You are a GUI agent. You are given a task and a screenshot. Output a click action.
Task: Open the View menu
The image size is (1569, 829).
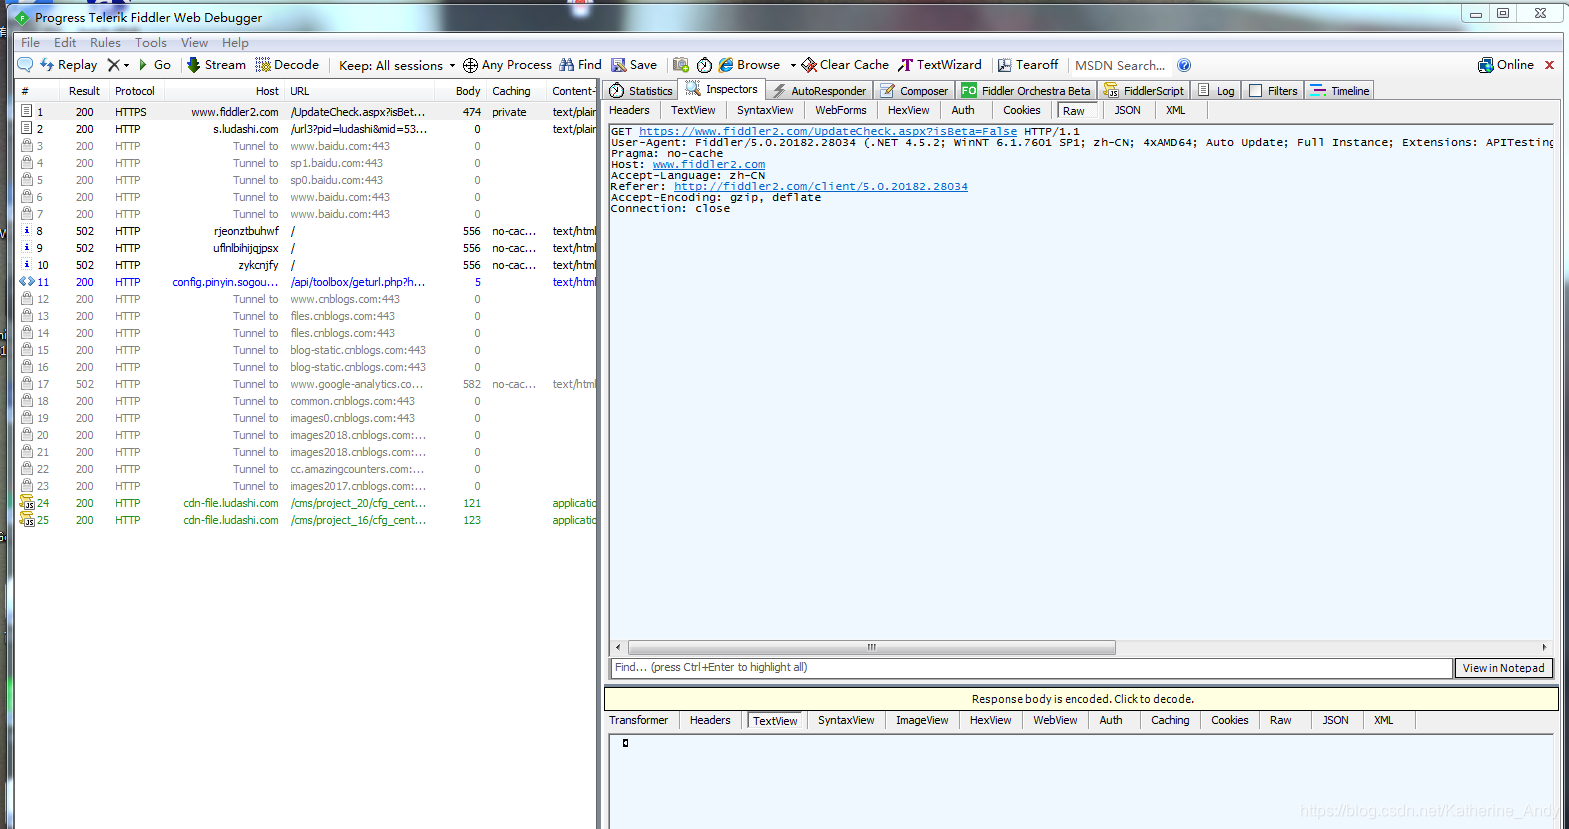[x=194, y=43]
